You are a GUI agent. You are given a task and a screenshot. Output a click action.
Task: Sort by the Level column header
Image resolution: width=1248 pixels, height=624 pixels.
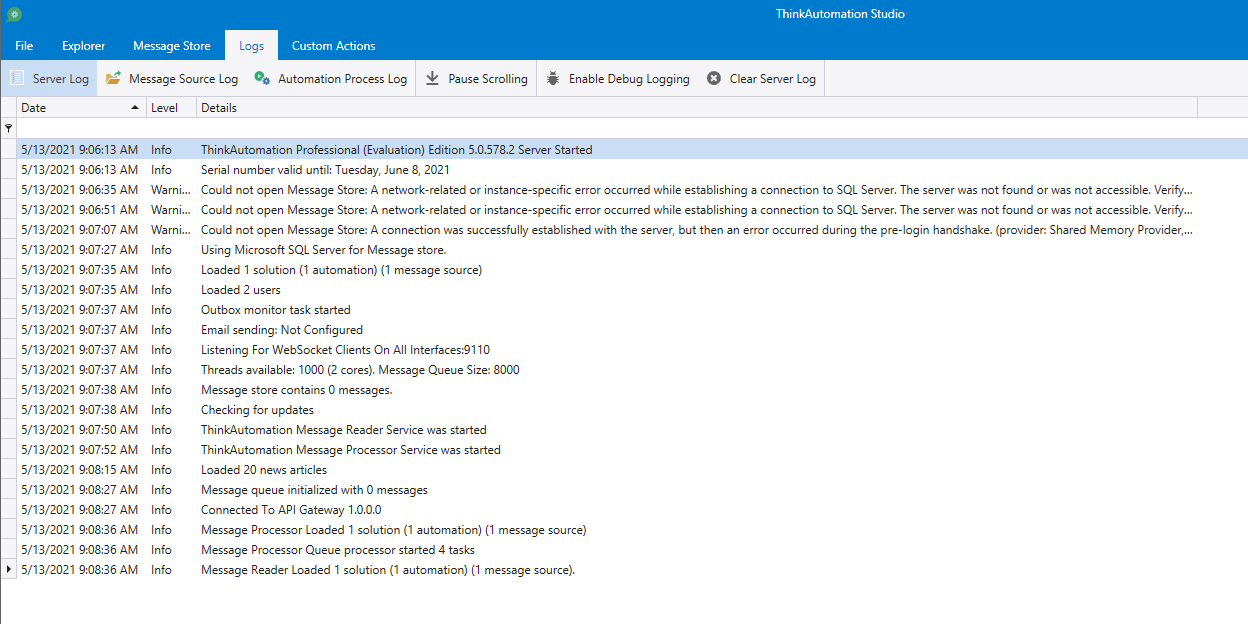tap(171, 107)
